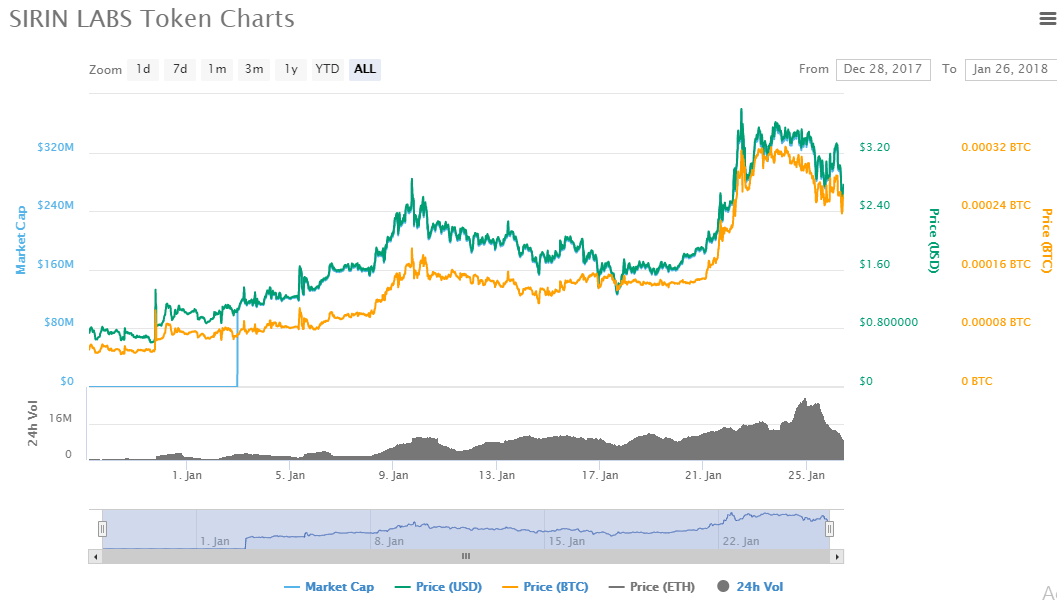Click the scrollbar left arrow
The image size is (1057, 601).
tap(96, 556)
